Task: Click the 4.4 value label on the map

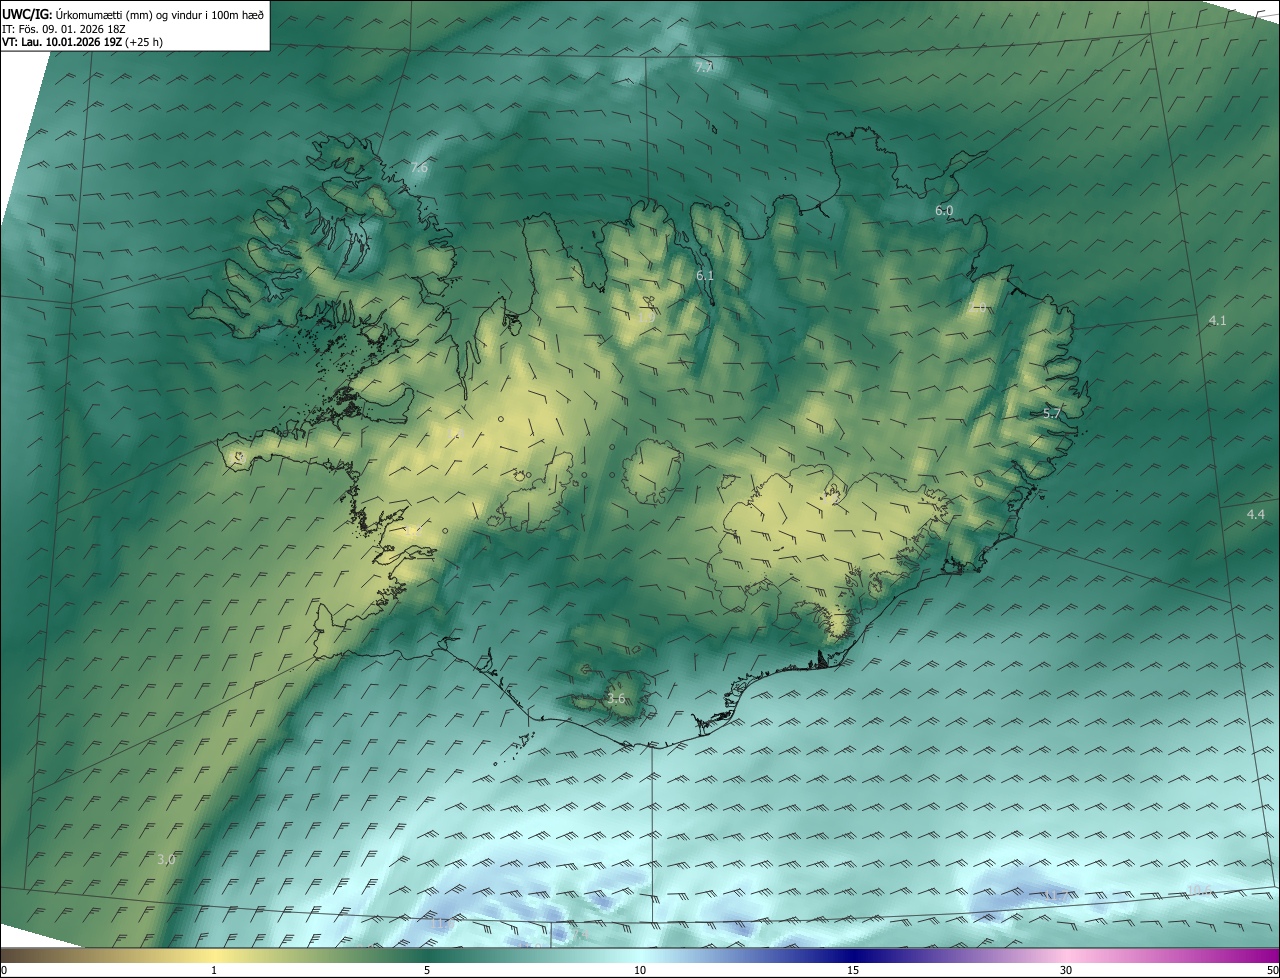Action: (1255, 514)
